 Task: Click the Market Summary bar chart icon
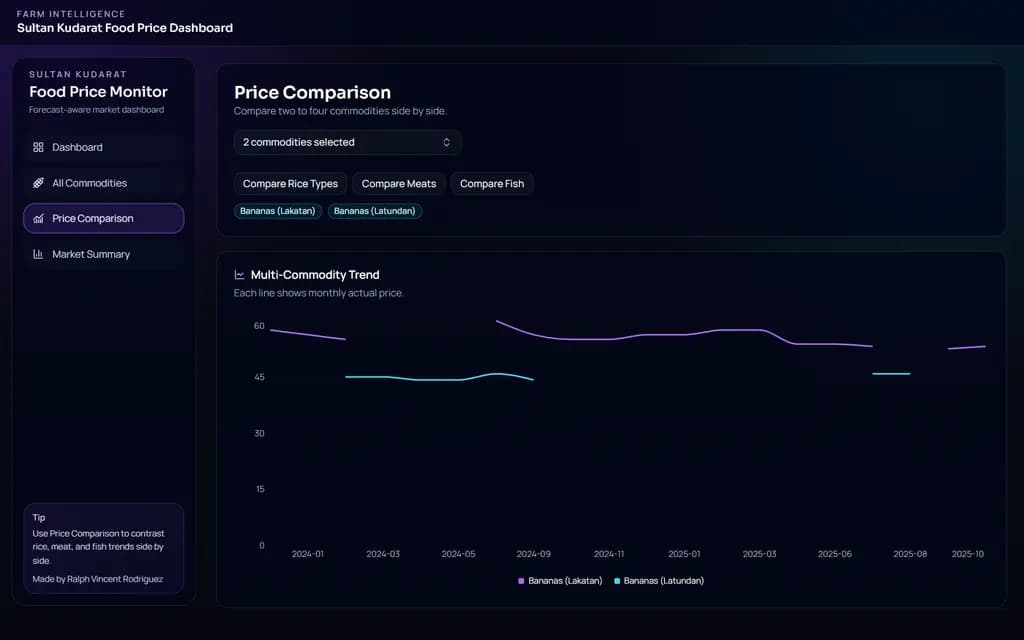click(38, 254)
